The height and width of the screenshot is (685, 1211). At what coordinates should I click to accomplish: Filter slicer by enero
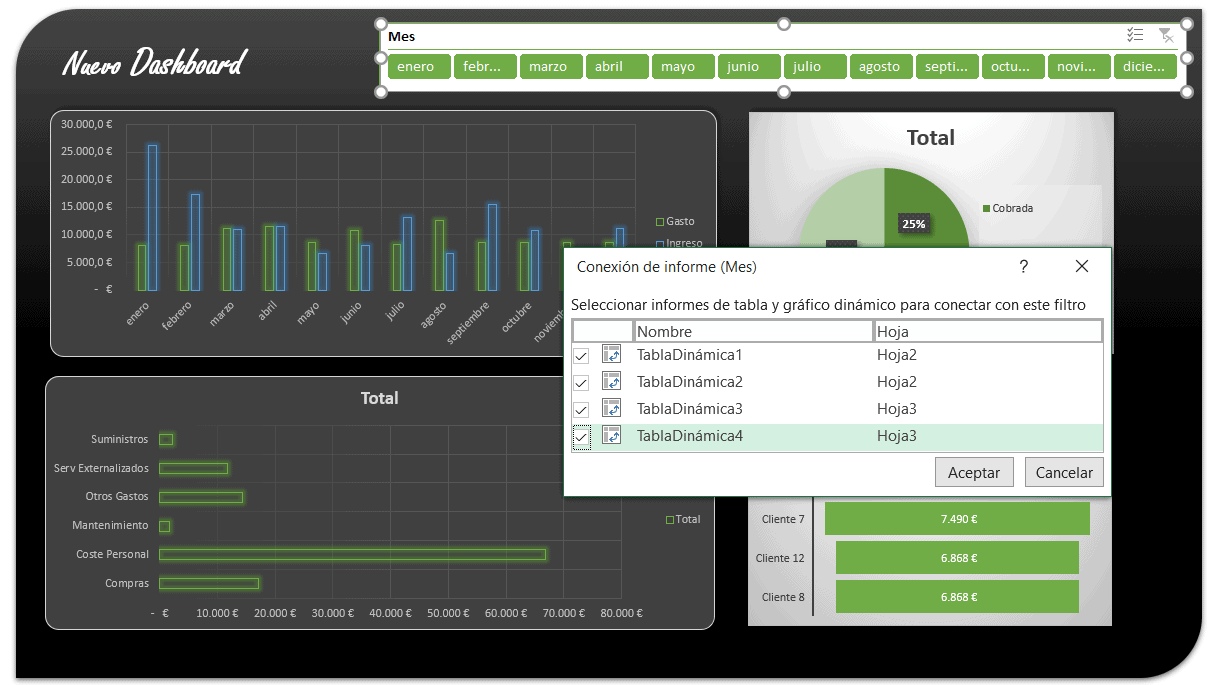[418, 67]
